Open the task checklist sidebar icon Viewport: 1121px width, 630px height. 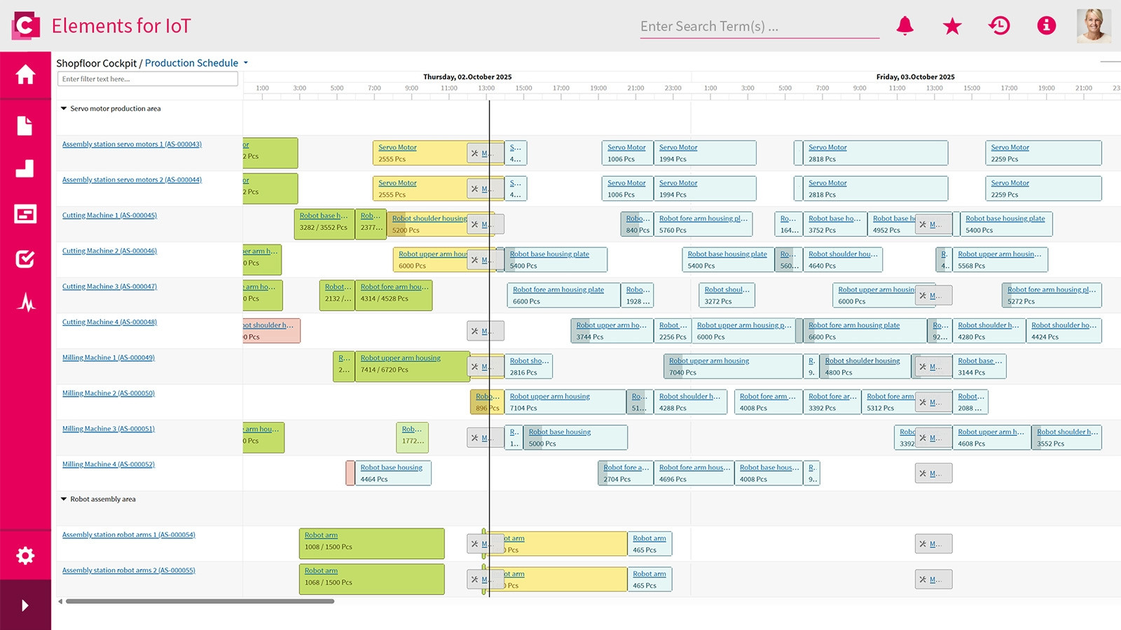click(25, 259)
